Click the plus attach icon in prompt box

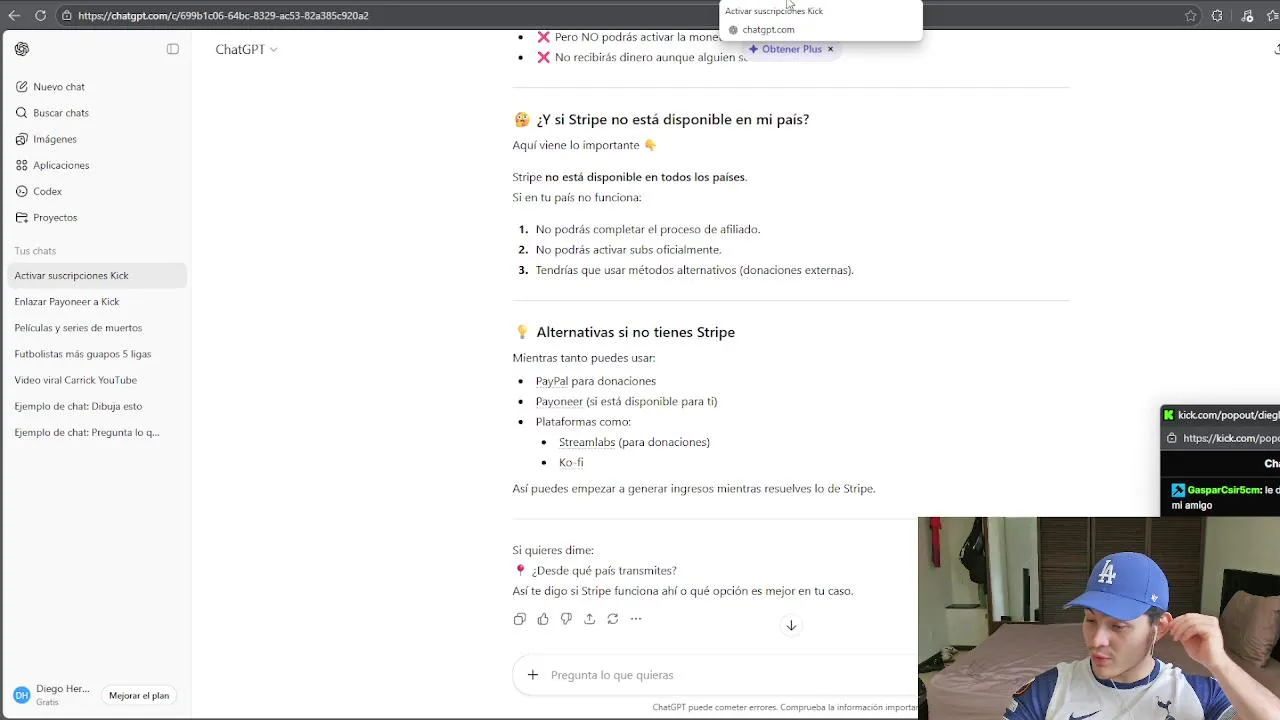click(533, 675)
